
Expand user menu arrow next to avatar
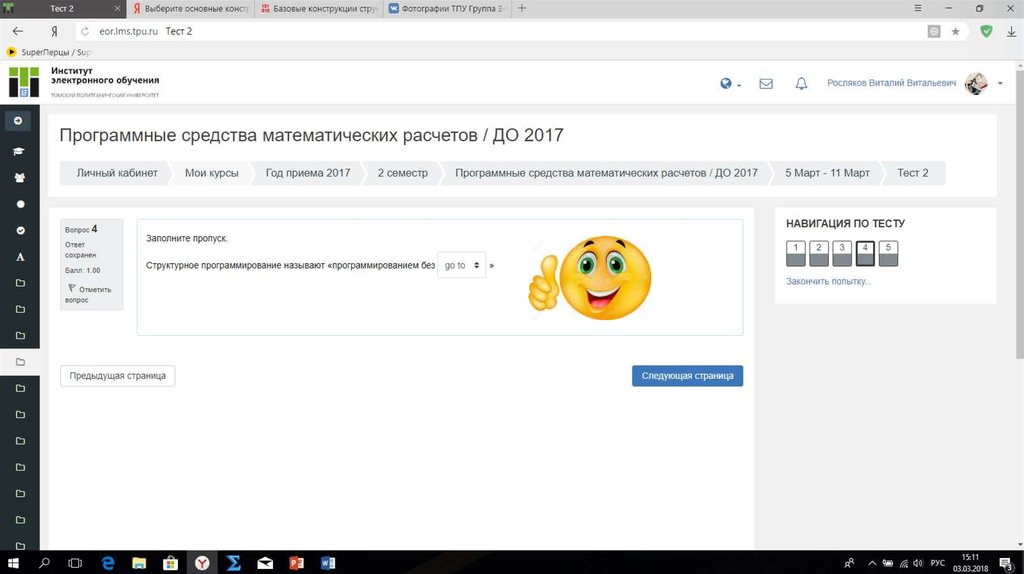click(1000, 84)
